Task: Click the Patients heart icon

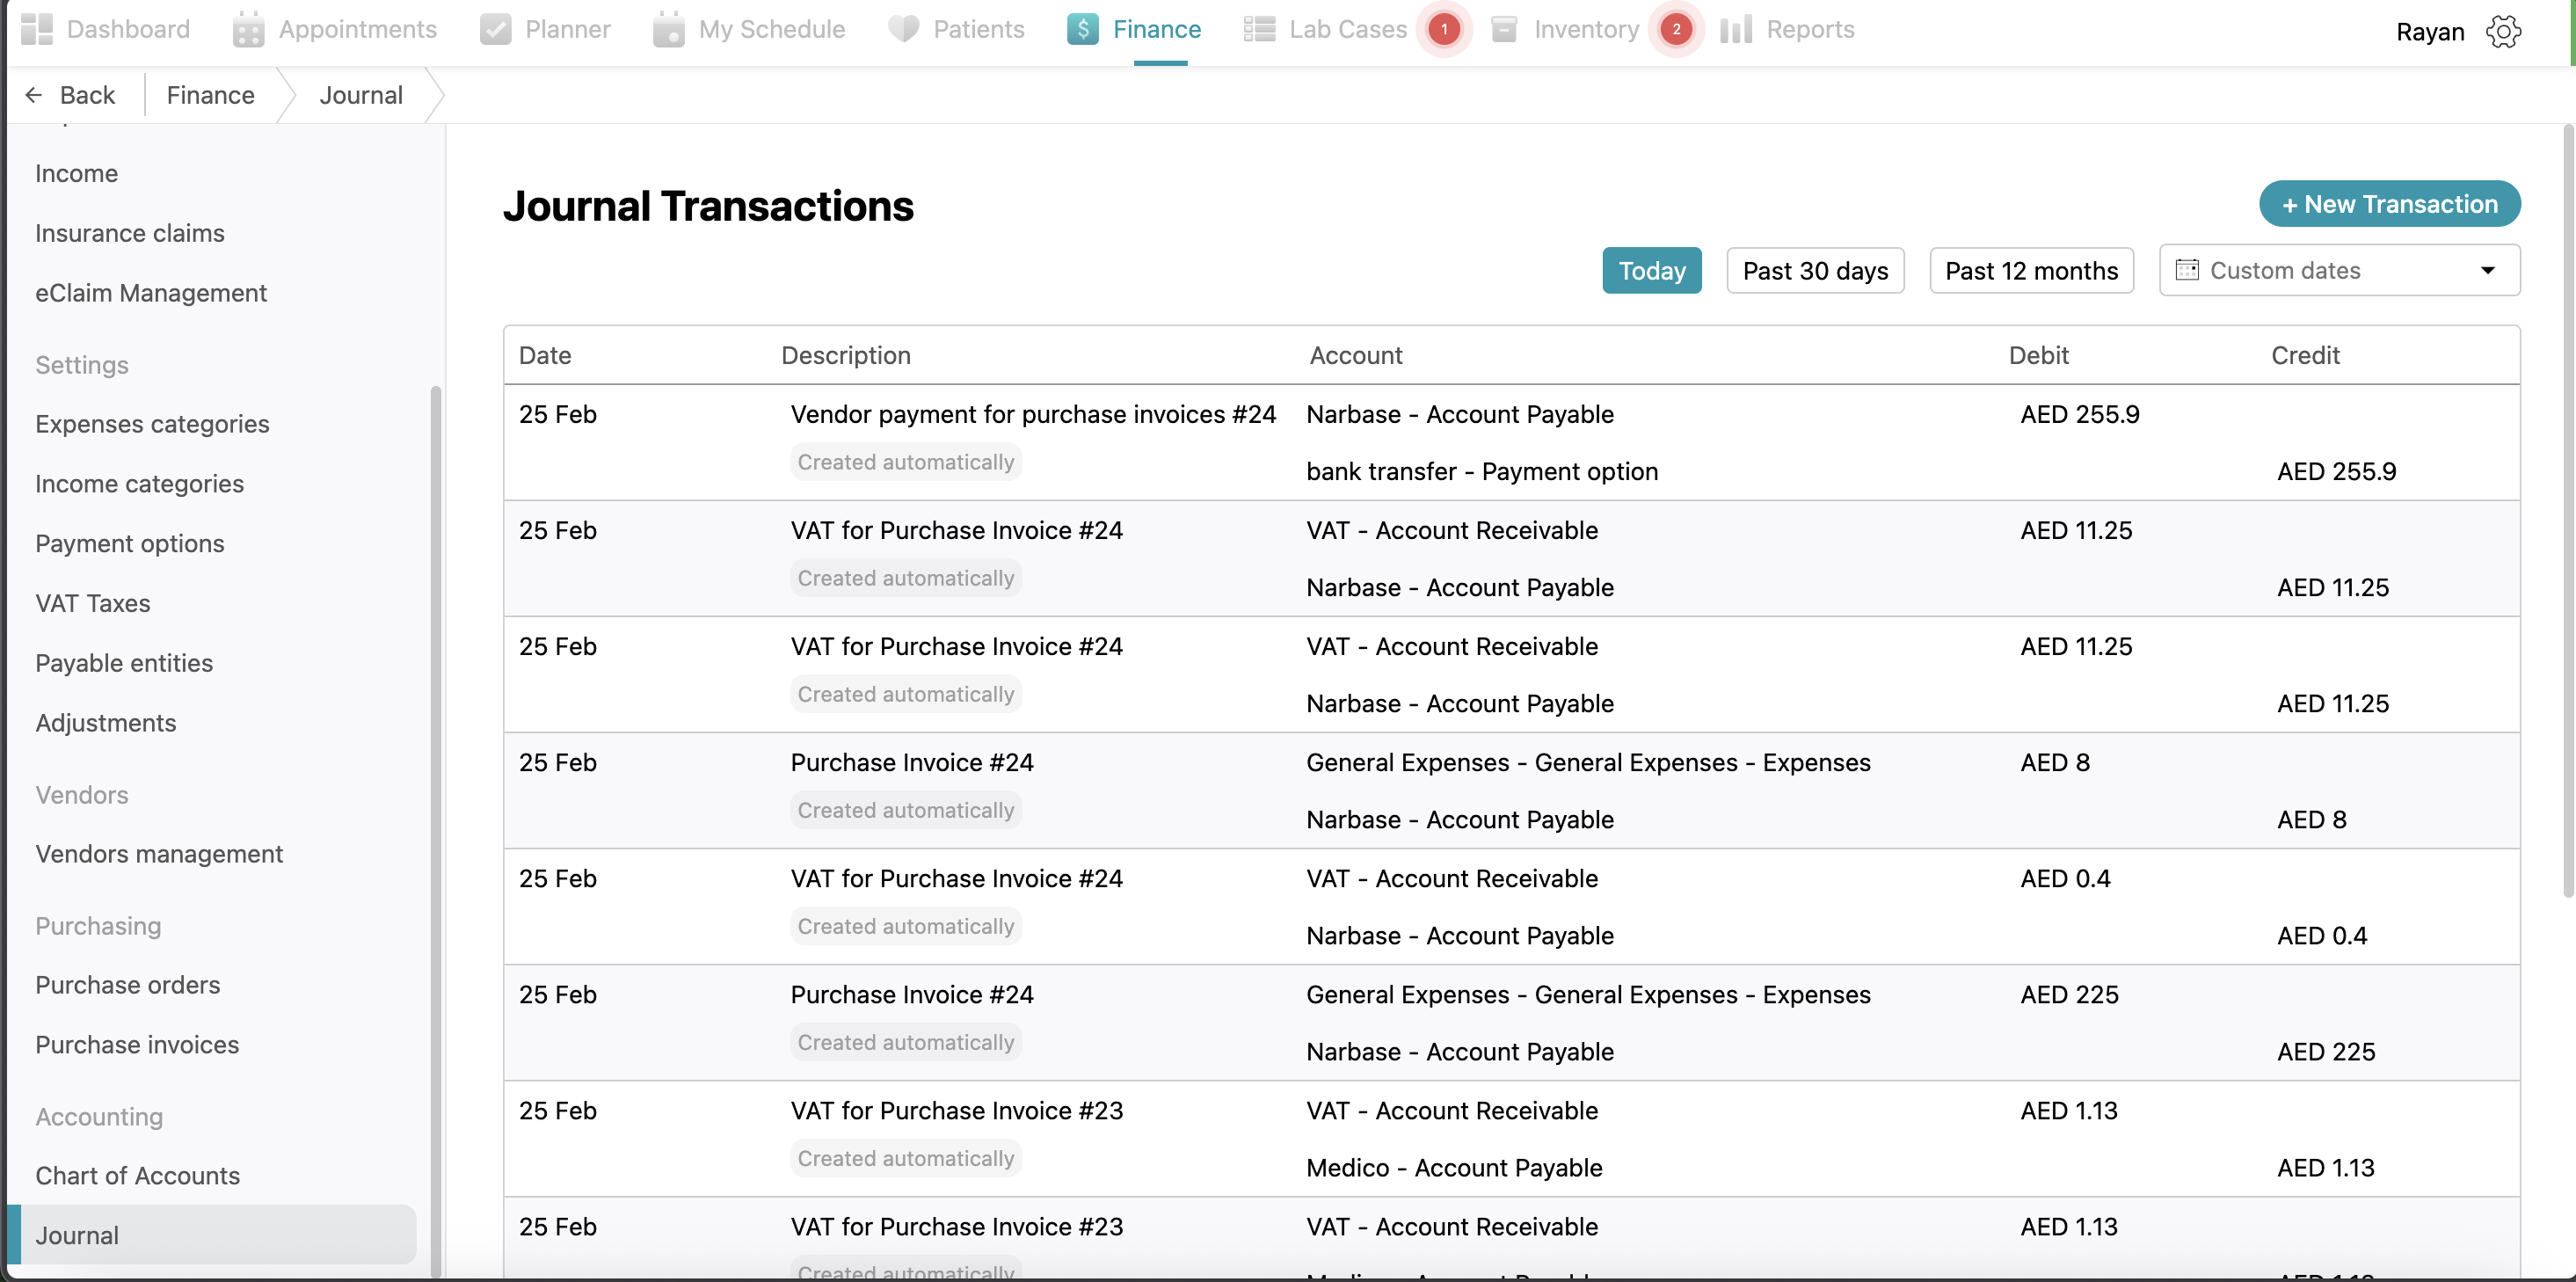Action: coord(903,29)
